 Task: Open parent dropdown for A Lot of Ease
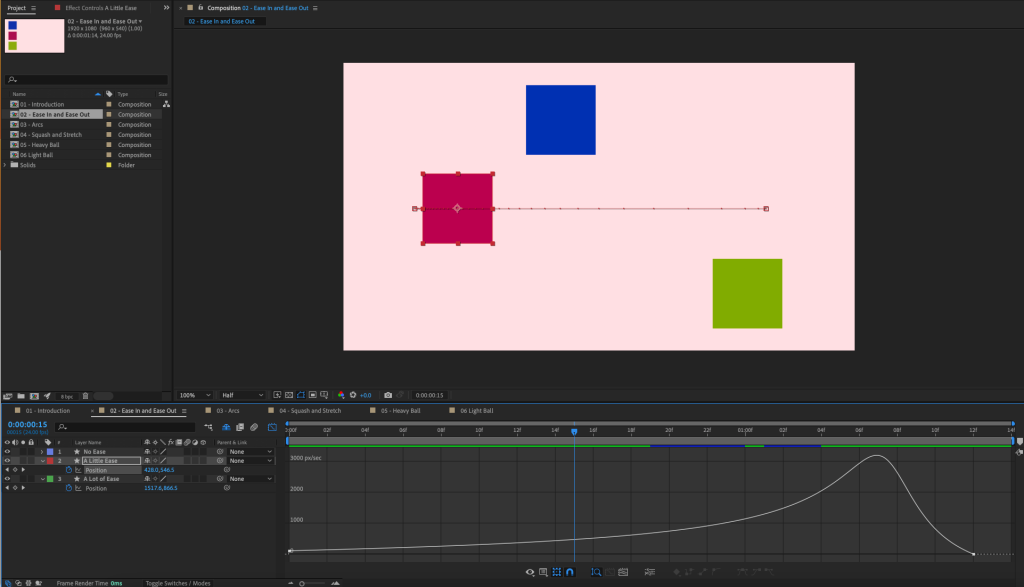251,479
